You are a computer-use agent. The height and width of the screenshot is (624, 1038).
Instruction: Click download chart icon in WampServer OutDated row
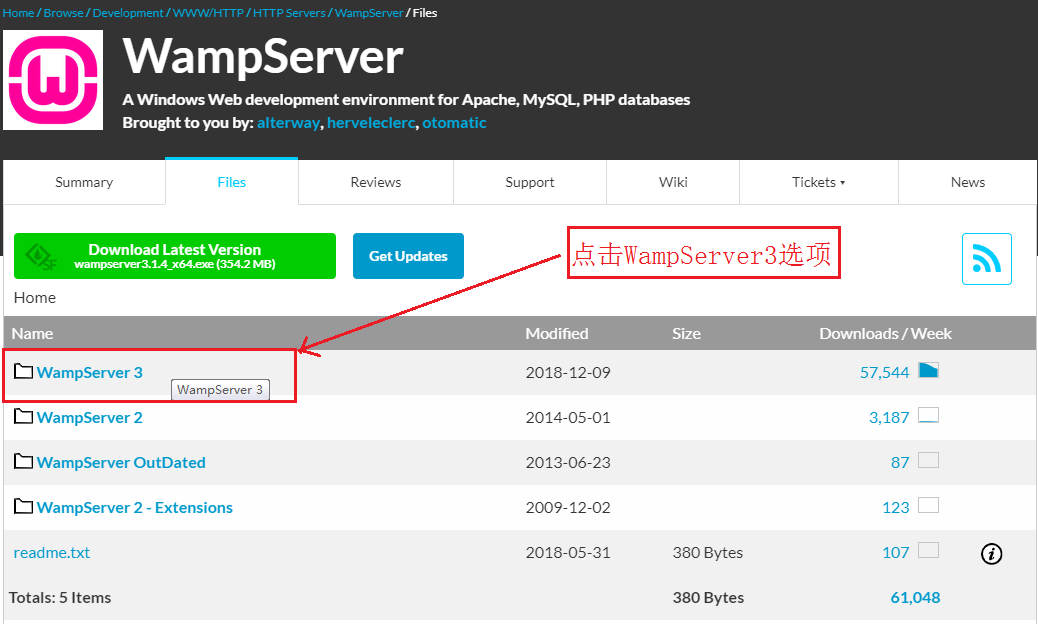pos(928,460)
